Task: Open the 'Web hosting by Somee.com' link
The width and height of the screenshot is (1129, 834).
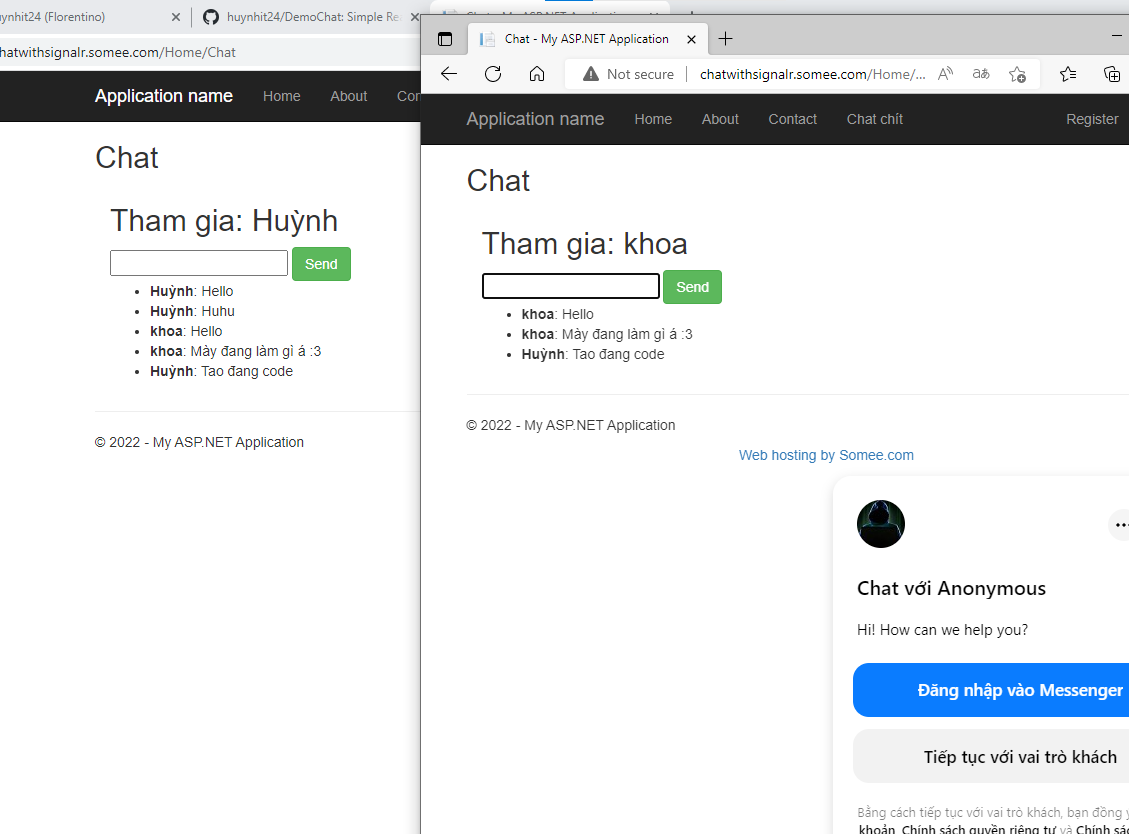Action: (x=826, y=455)
